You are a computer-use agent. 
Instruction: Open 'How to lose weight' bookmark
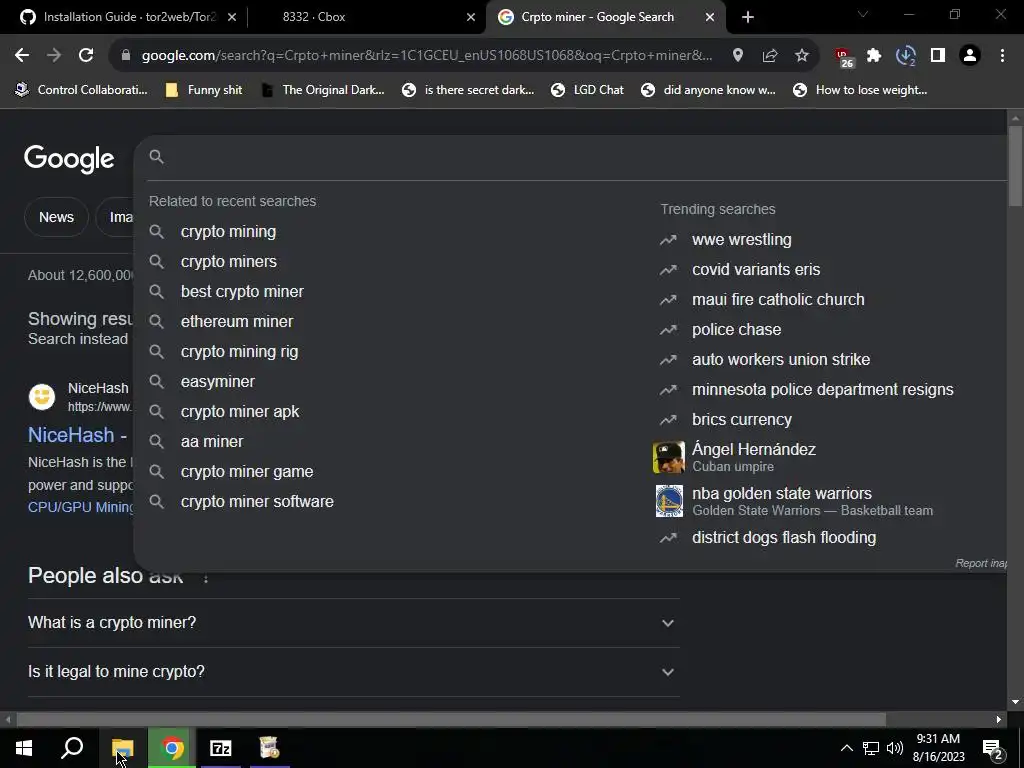pos(859,90)
